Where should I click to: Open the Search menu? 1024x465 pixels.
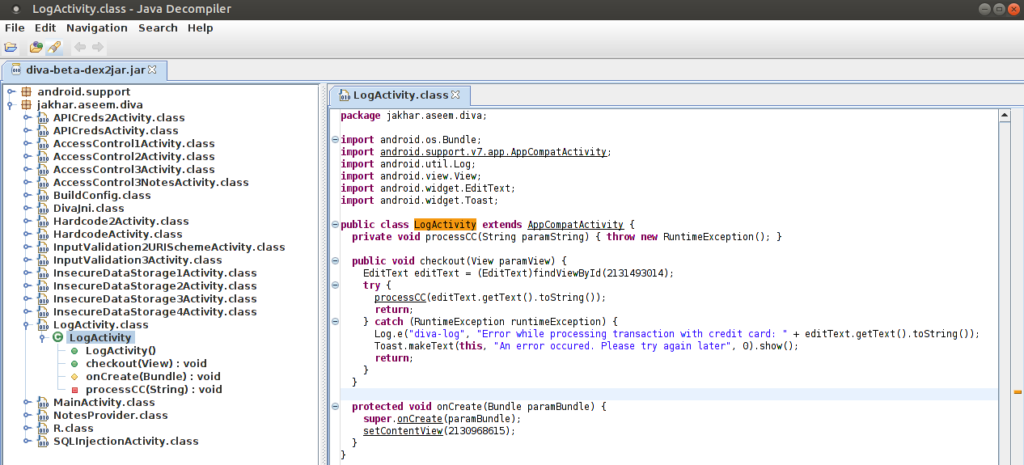coord(158,28)
